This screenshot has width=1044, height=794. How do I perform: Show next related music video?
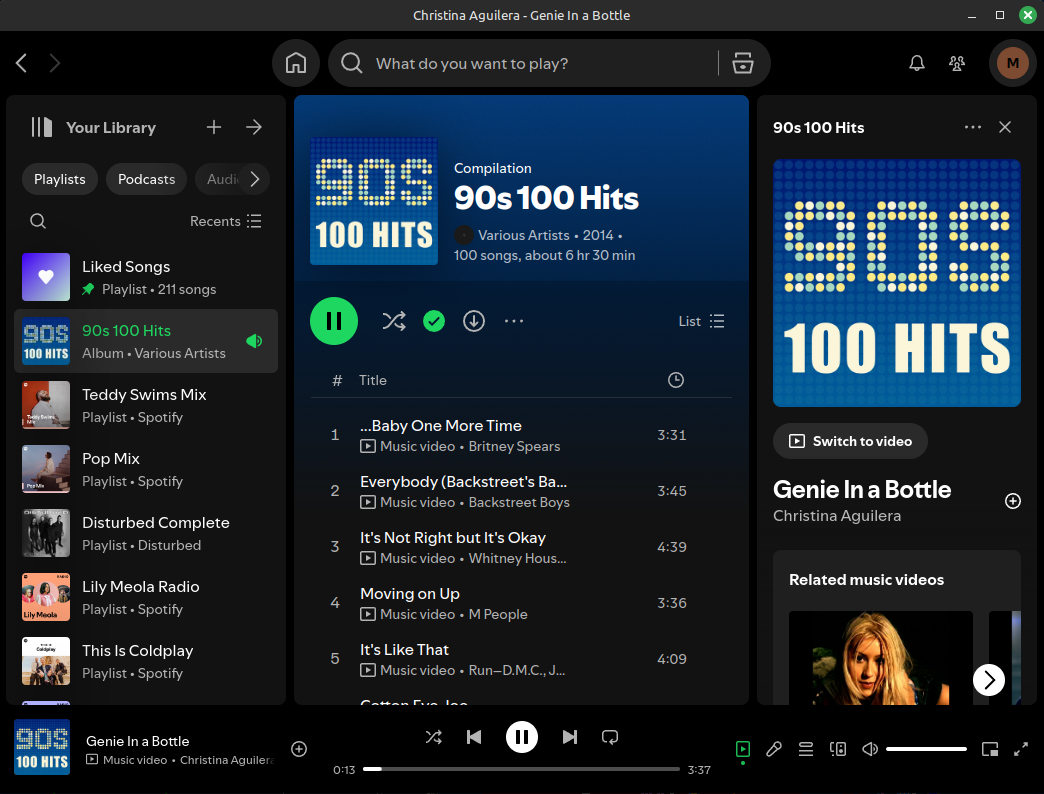click(x=989, y=680)
